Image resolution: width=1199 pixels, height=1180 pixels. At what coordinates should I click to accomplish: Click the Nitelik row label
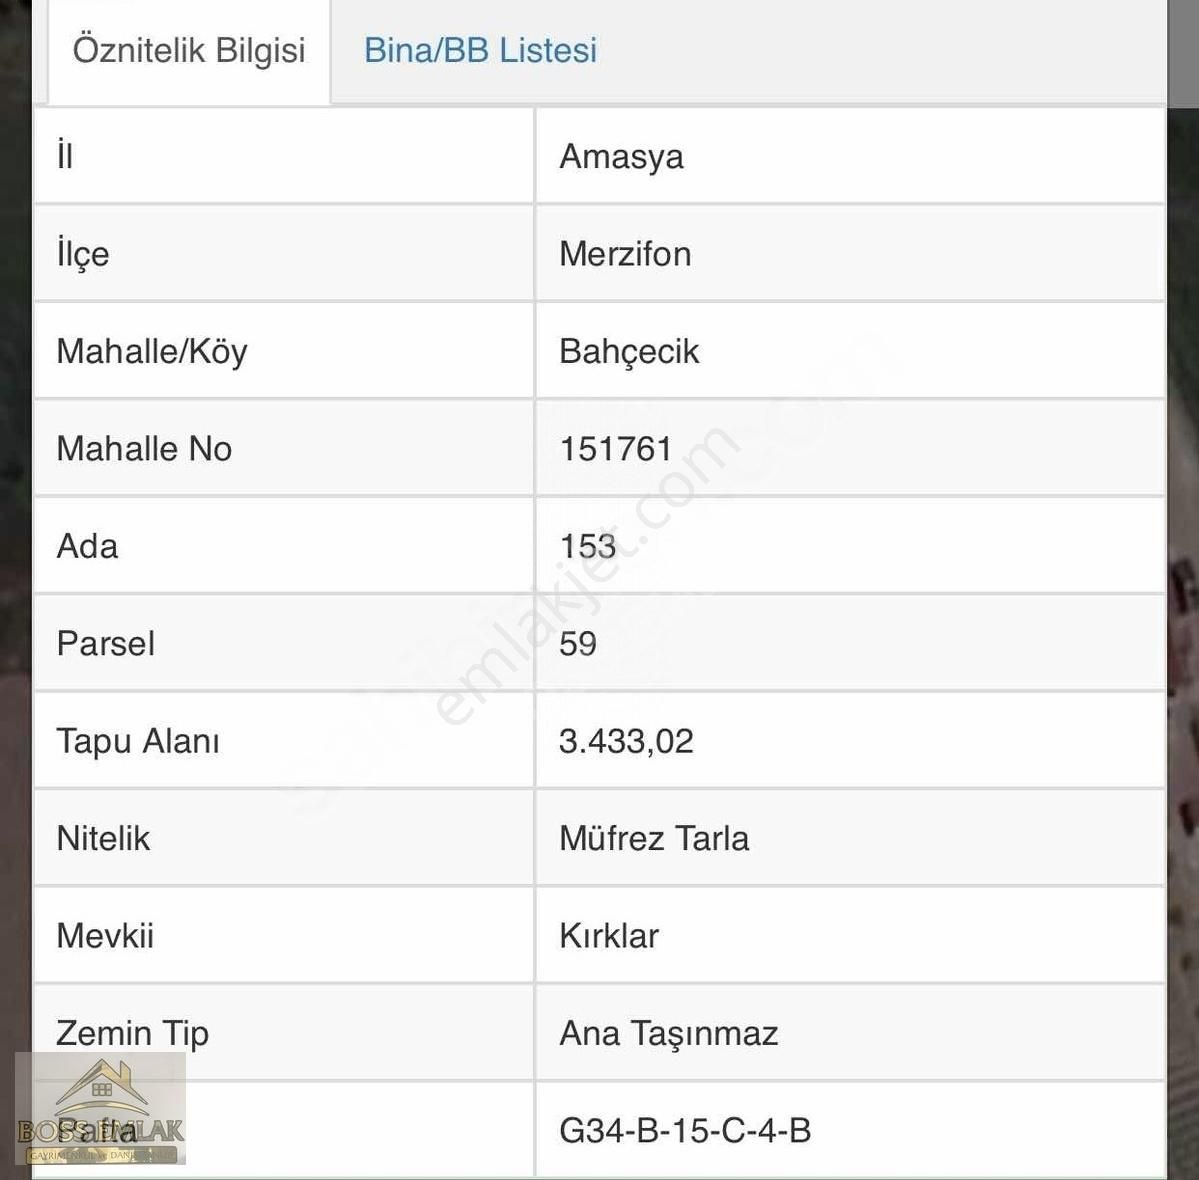tap(103, 838)
